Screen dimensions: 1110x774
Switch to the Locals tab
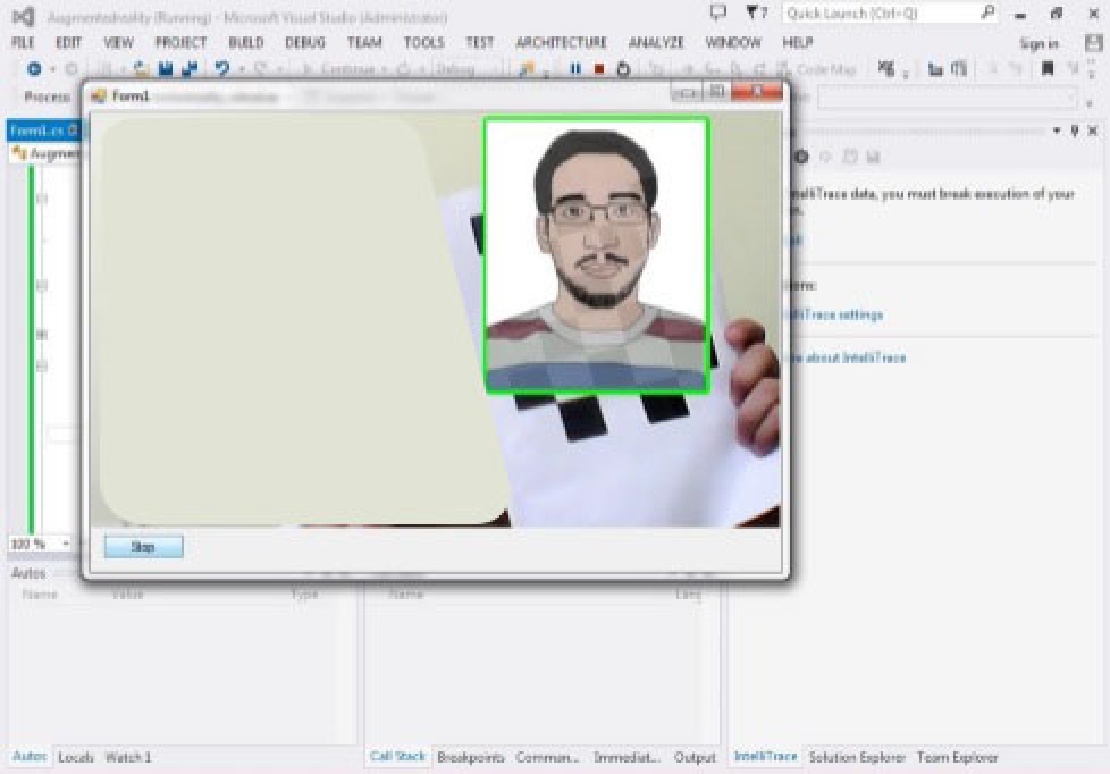pyautogui.click(x=76, y=757)
